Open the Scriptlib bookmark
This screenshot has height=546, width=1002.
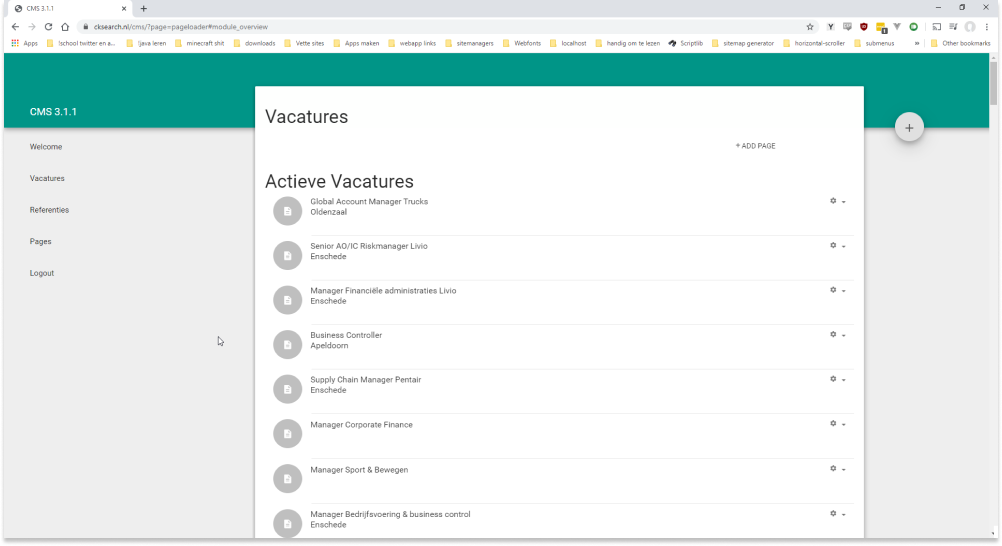(686, 43)
